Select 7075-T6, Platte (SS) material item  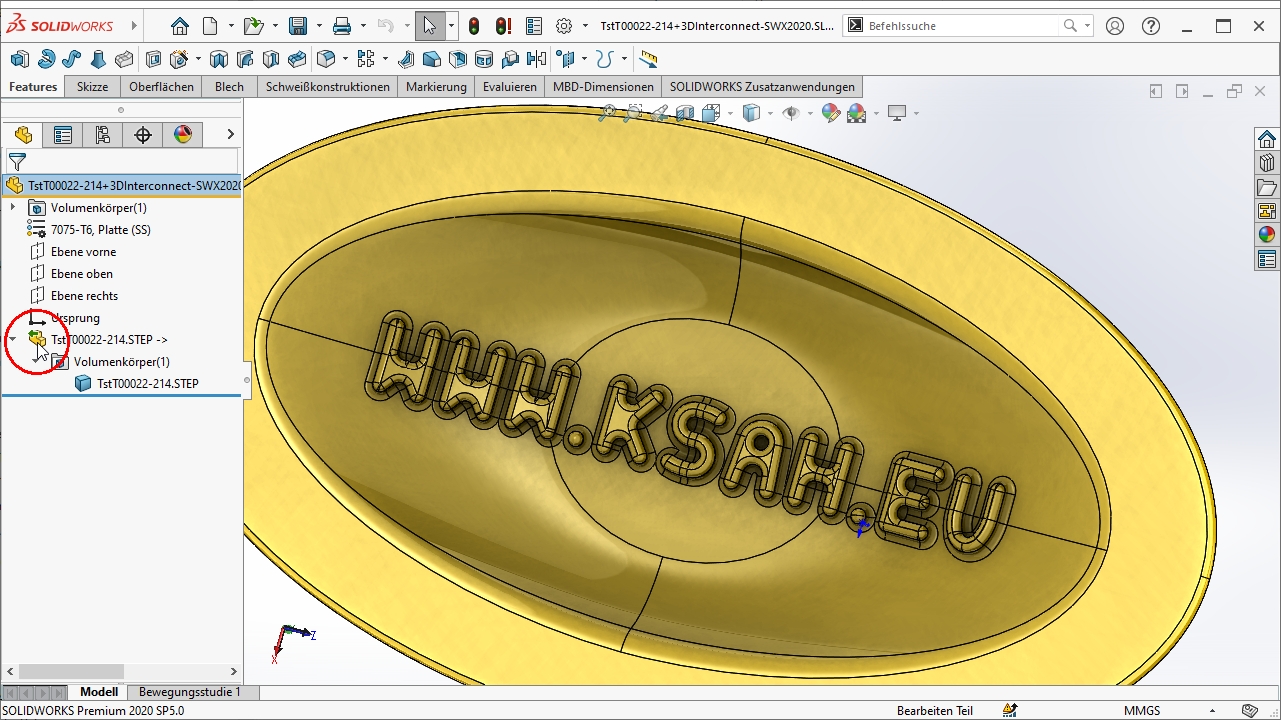pos(101,230)
